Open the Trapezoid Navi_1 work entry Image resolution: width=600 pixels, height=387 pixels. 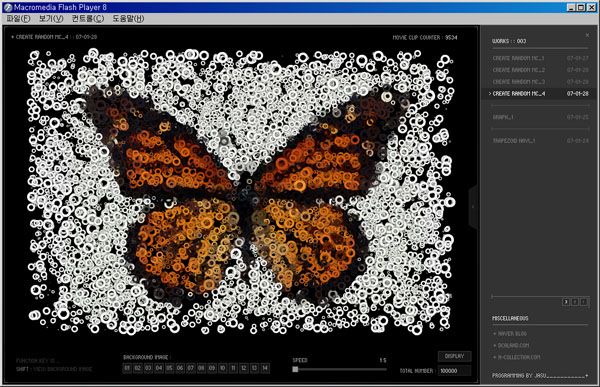point(540,141)
